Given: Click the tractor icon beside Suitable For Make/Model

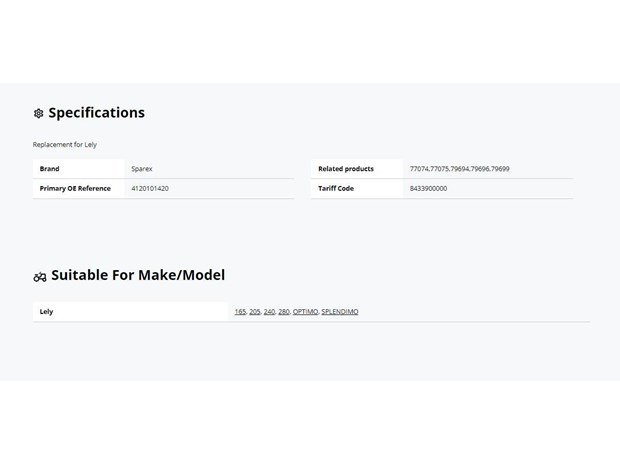Looking at the screenshot, I should (x=40, y=277).
